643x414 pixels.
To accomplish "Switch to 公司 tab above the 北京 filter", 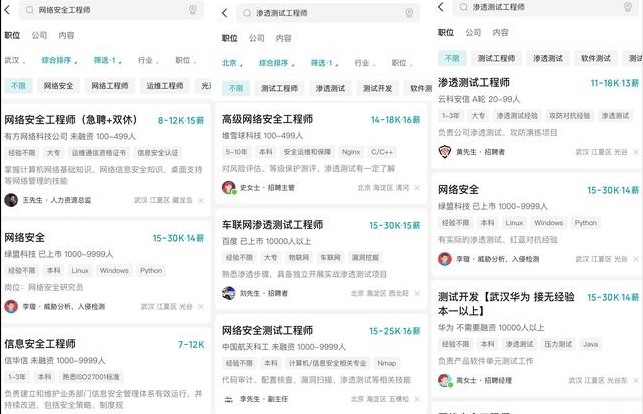I will [x=257, y=38].
